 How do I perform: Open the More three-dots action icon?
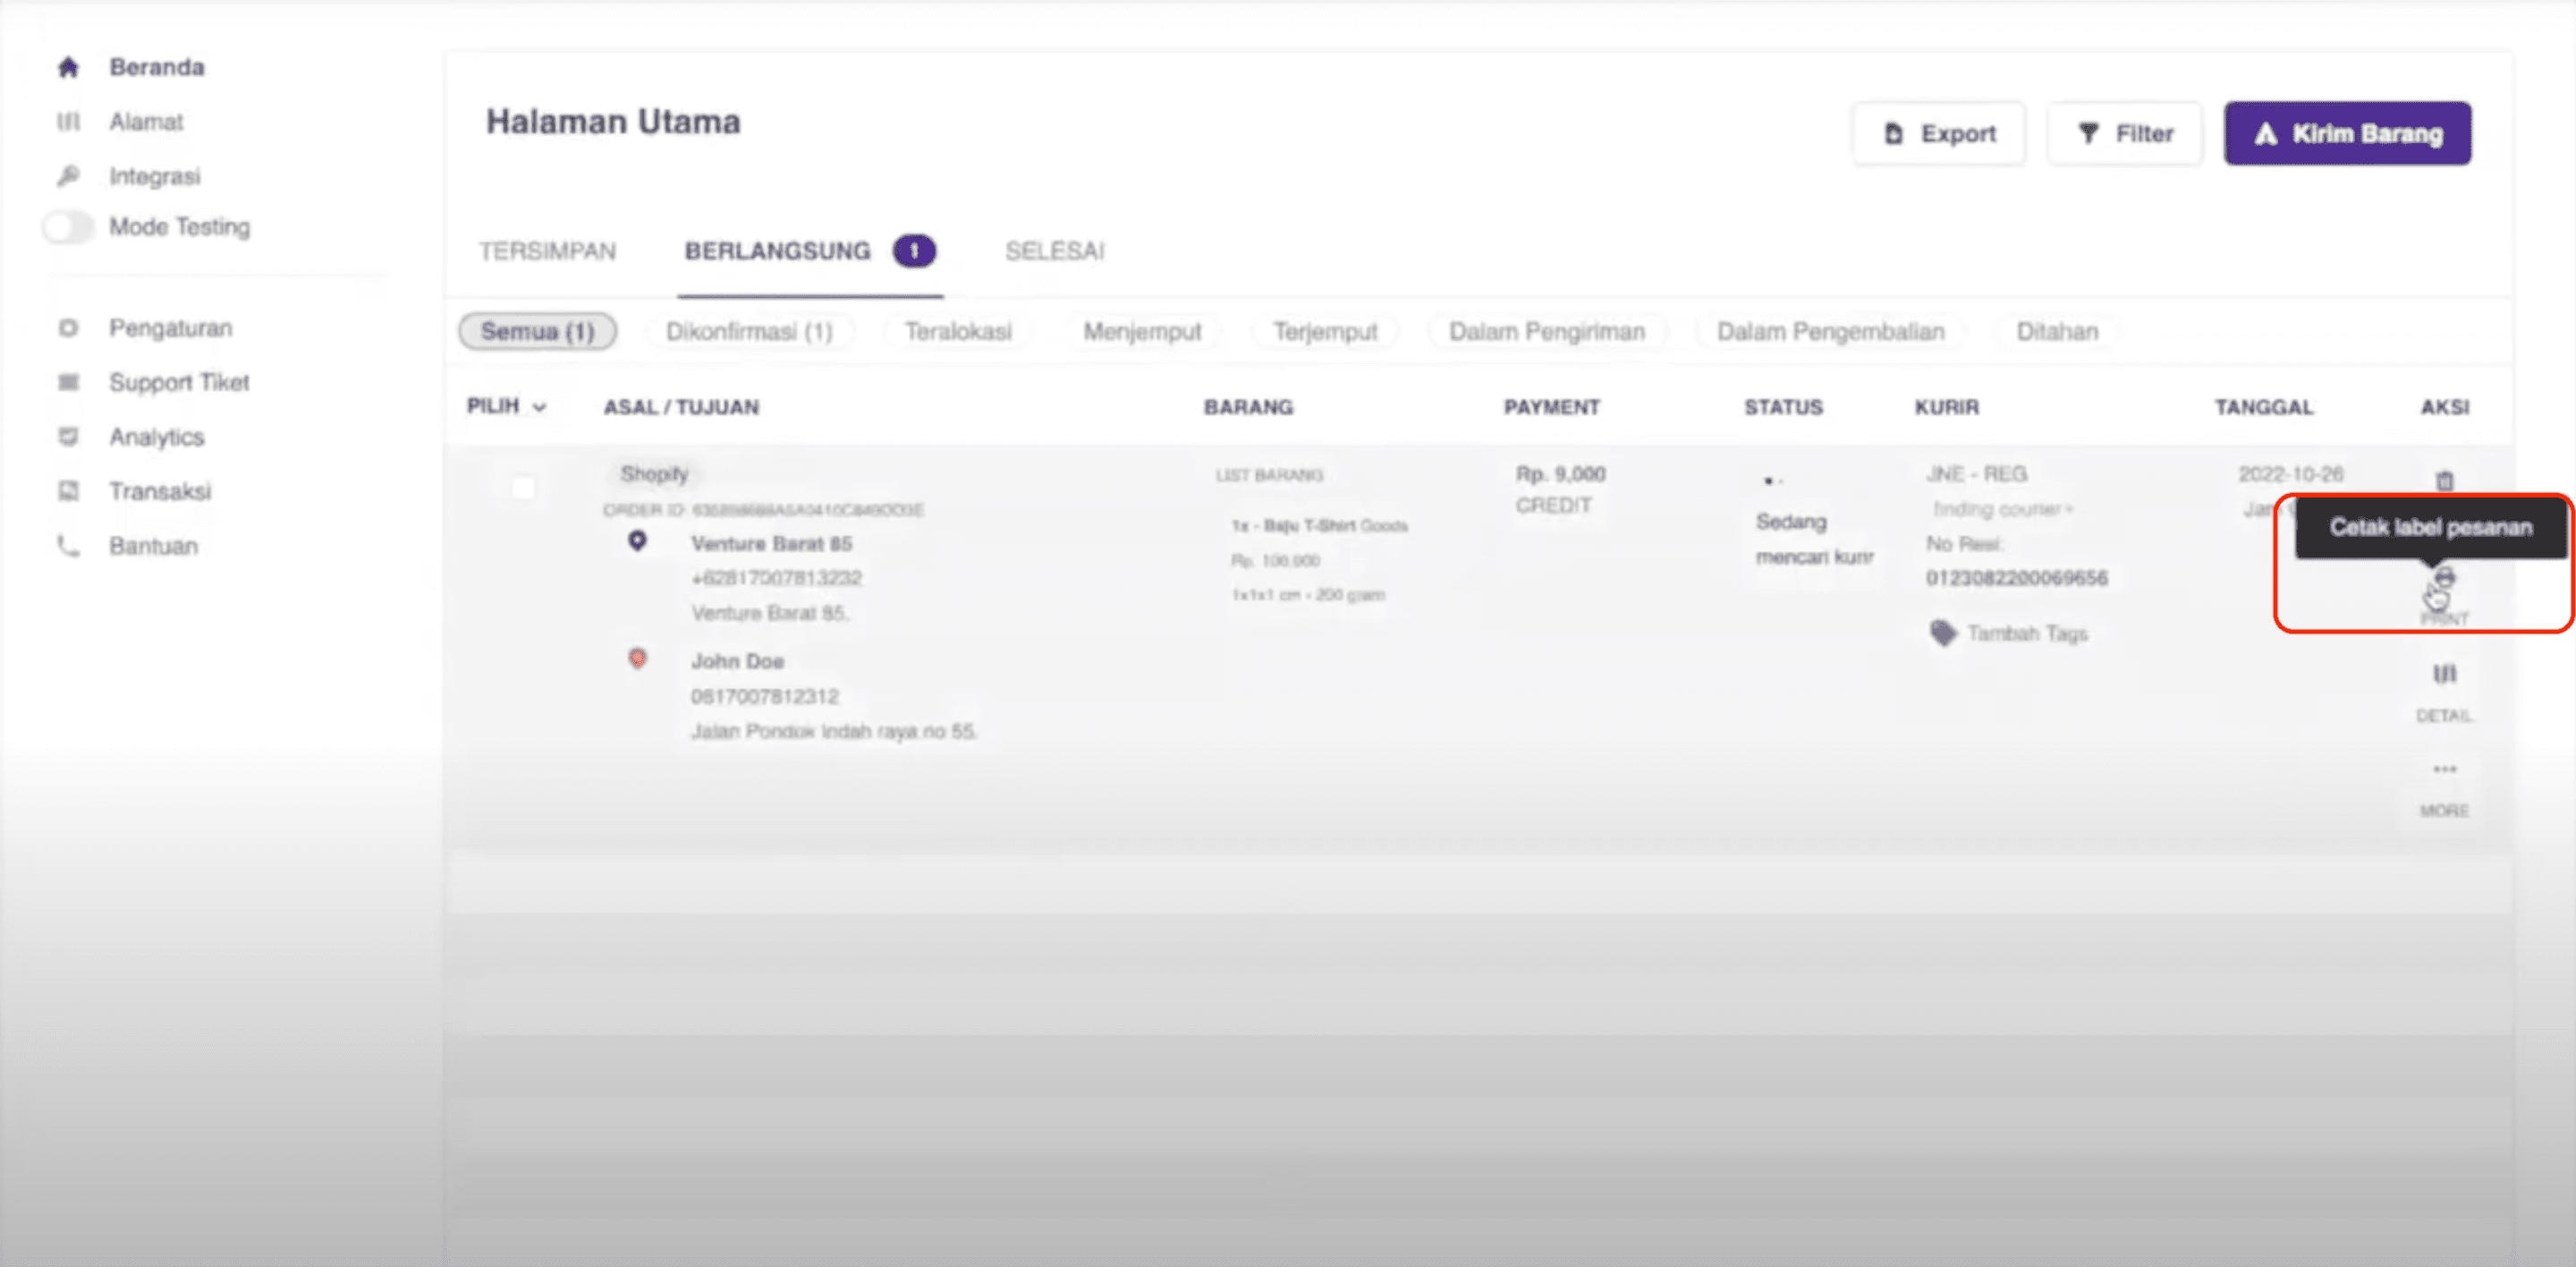click(x=2444, y=769)
